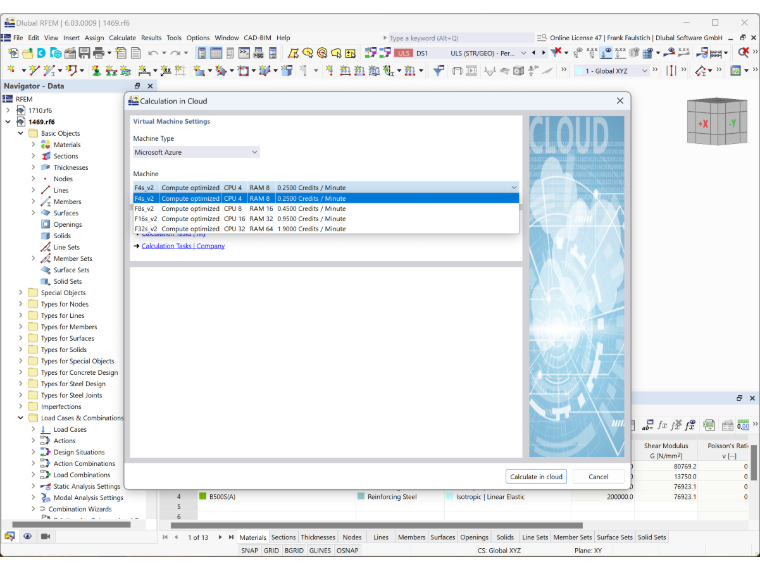Click the Reinforcing Steel color swatch
Image resolution: width=760 pixels, height=570 pixels.
(x=361, y=496)
